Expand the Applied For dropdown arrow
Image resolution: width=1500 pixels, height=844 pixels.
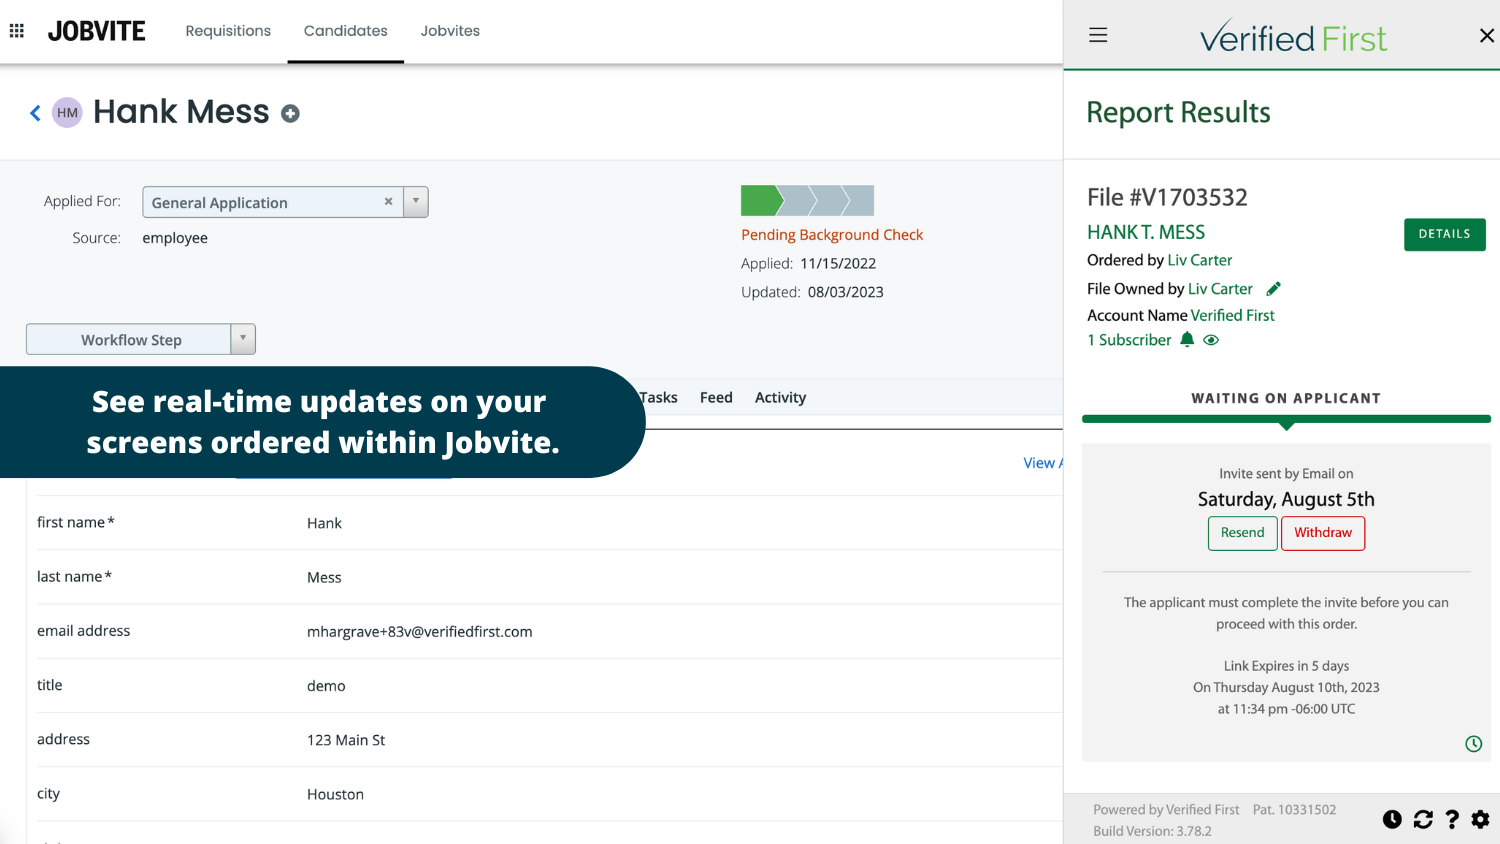(416, 202)
